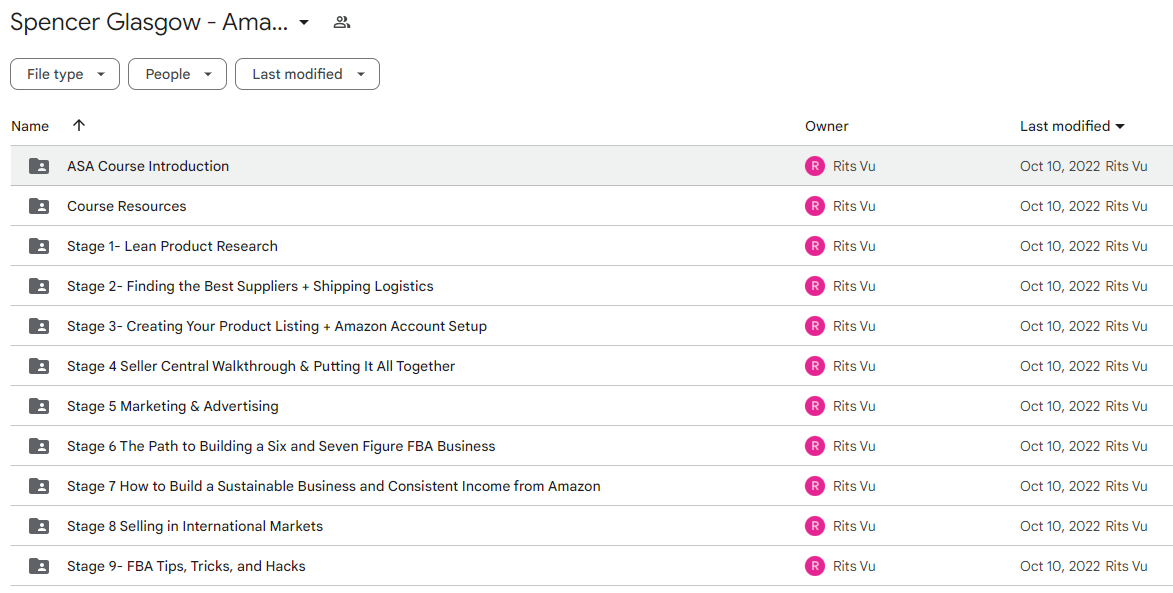Click the ASA Course Introduction folder icon
The image size is (1173, 593).
click(x=39, y=166)
